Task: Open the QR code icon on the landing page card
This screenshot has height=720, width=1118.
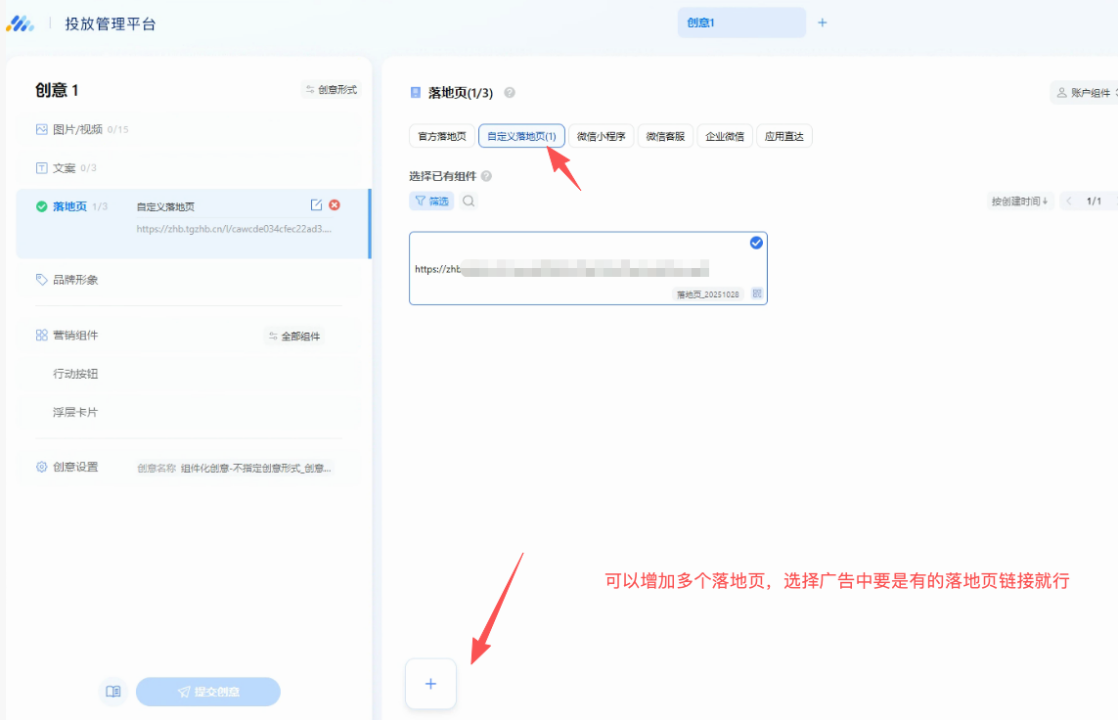Action: click(757, 294)
